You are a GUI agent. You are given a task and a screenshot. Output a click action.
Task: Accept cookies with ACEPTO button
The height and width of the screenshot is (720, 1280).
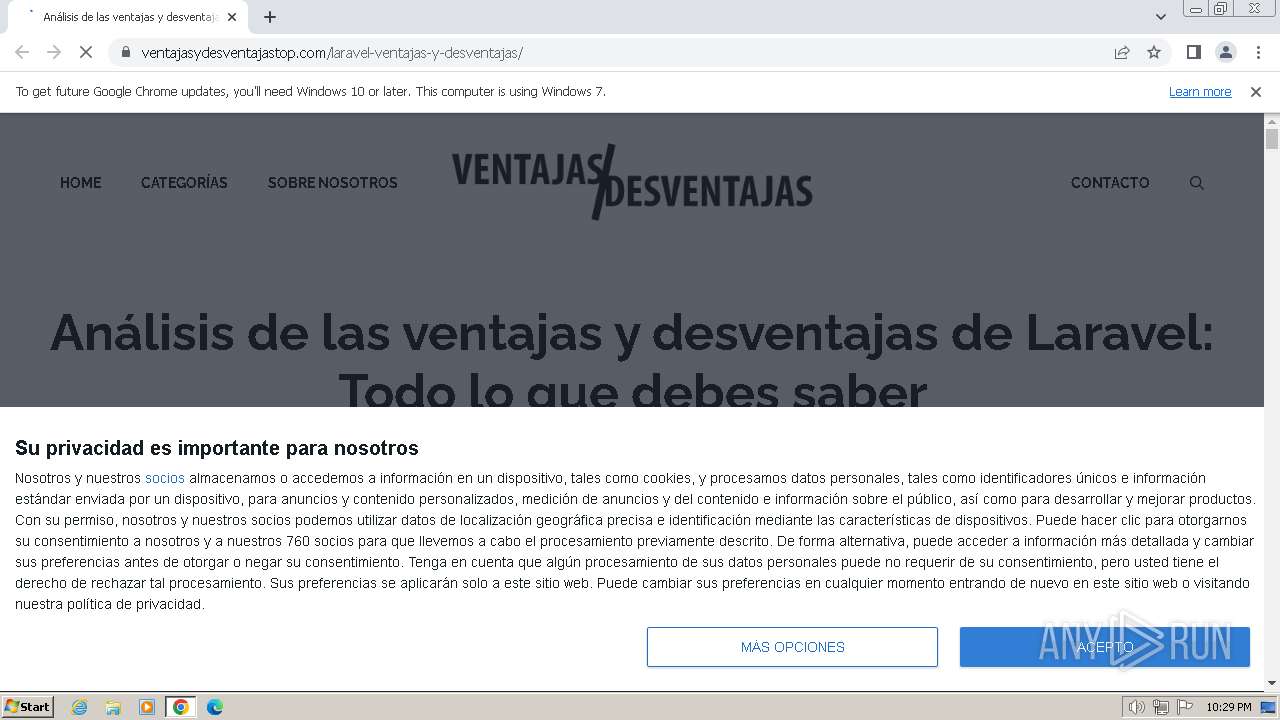(1105, 647)
